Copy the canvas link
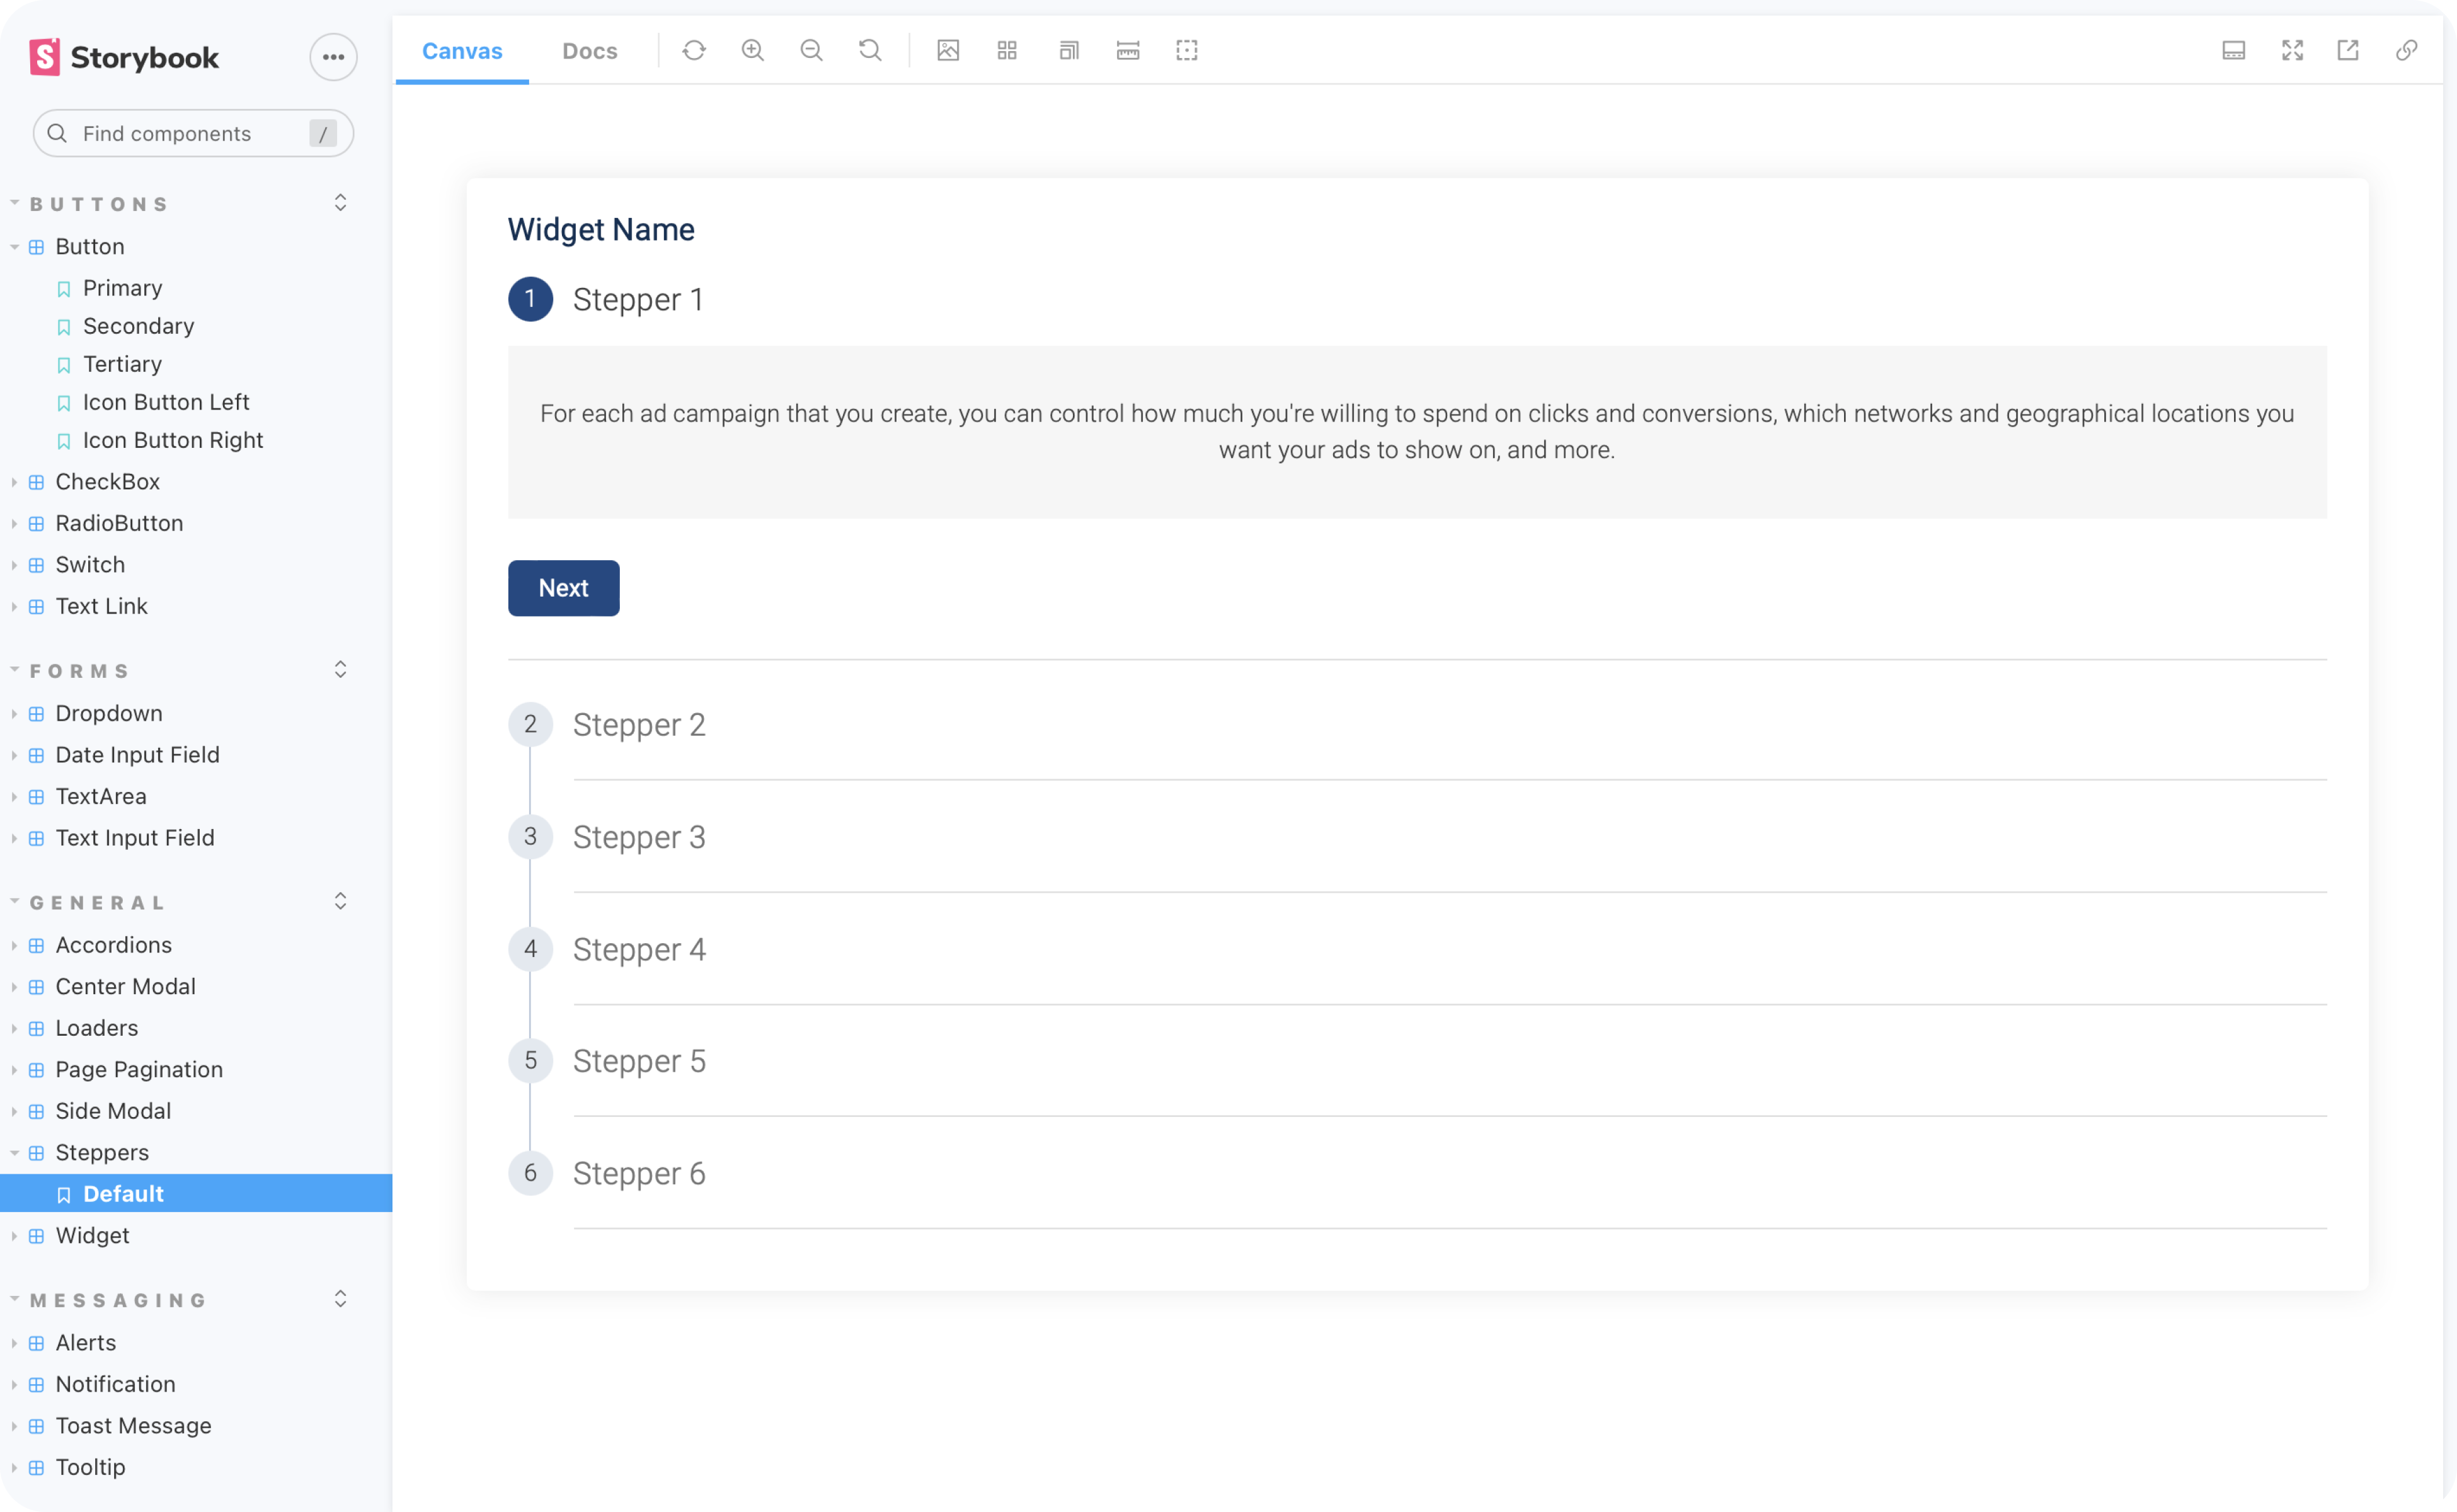 2407,50
